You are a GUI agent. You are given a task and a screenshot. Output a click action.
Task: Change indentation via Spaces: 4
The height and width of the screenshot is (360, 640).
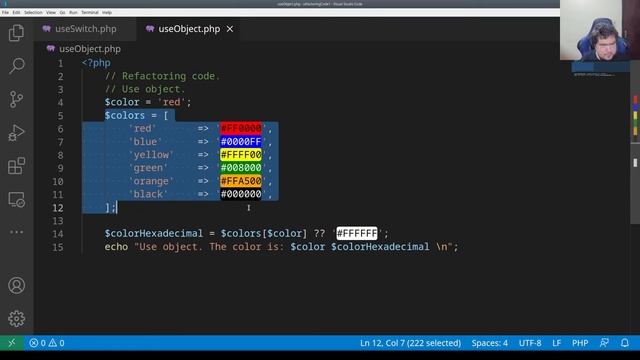click(490, 343)
